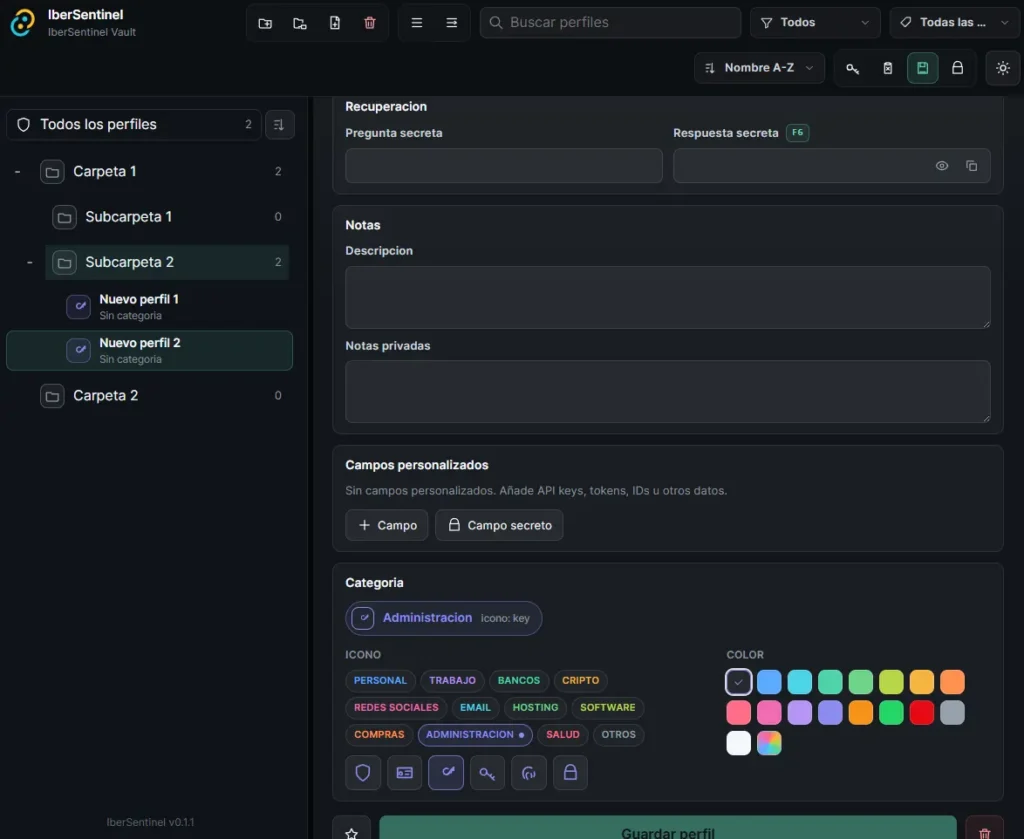1024x839 pixels.
Task: Select the BANCOS category chip
Action: 519,680
